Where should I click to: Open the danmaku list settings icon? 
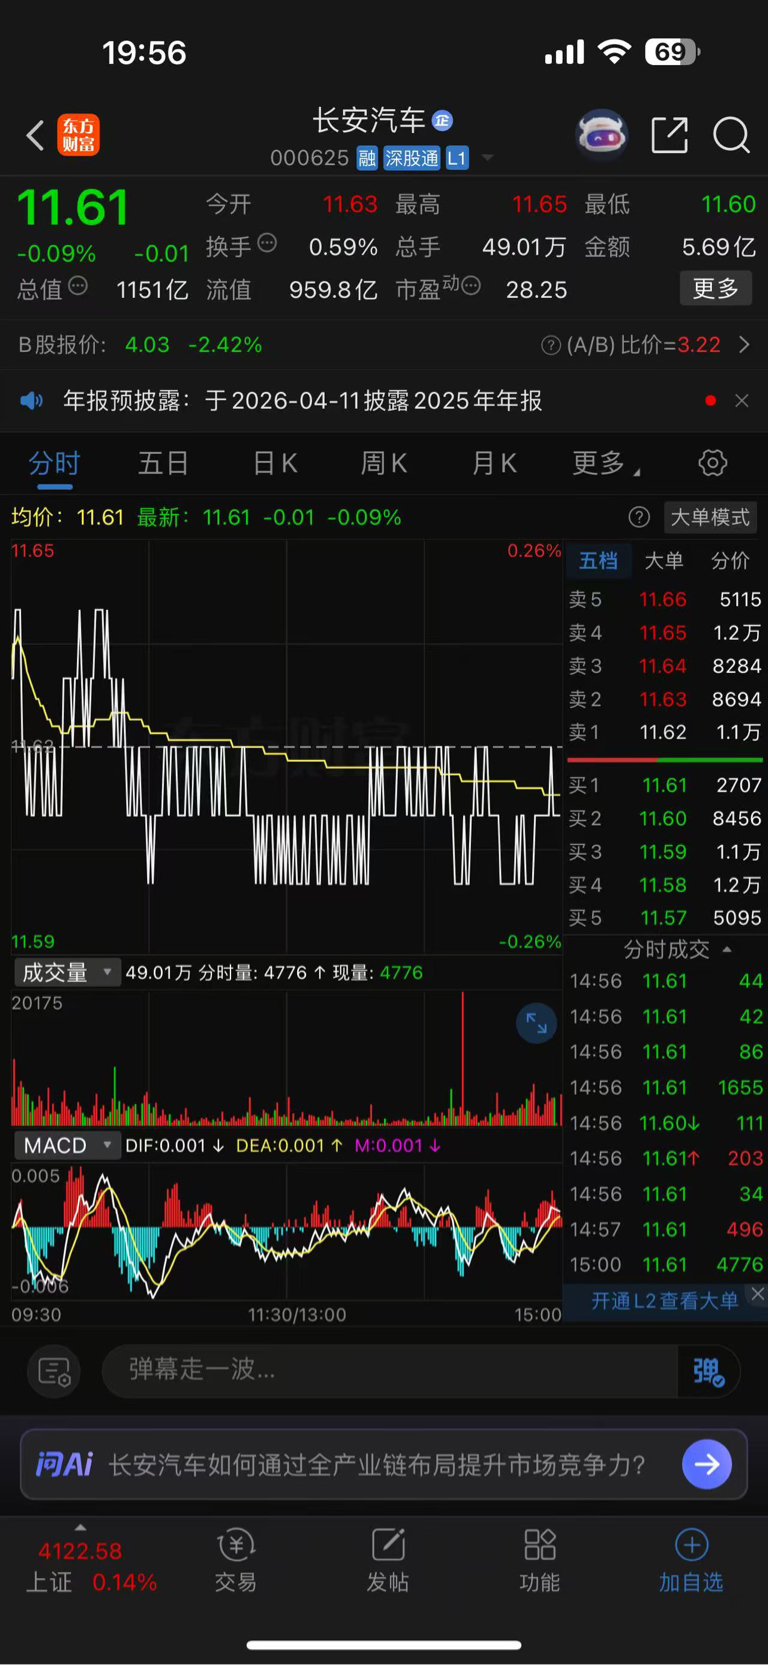[54, 1371]
